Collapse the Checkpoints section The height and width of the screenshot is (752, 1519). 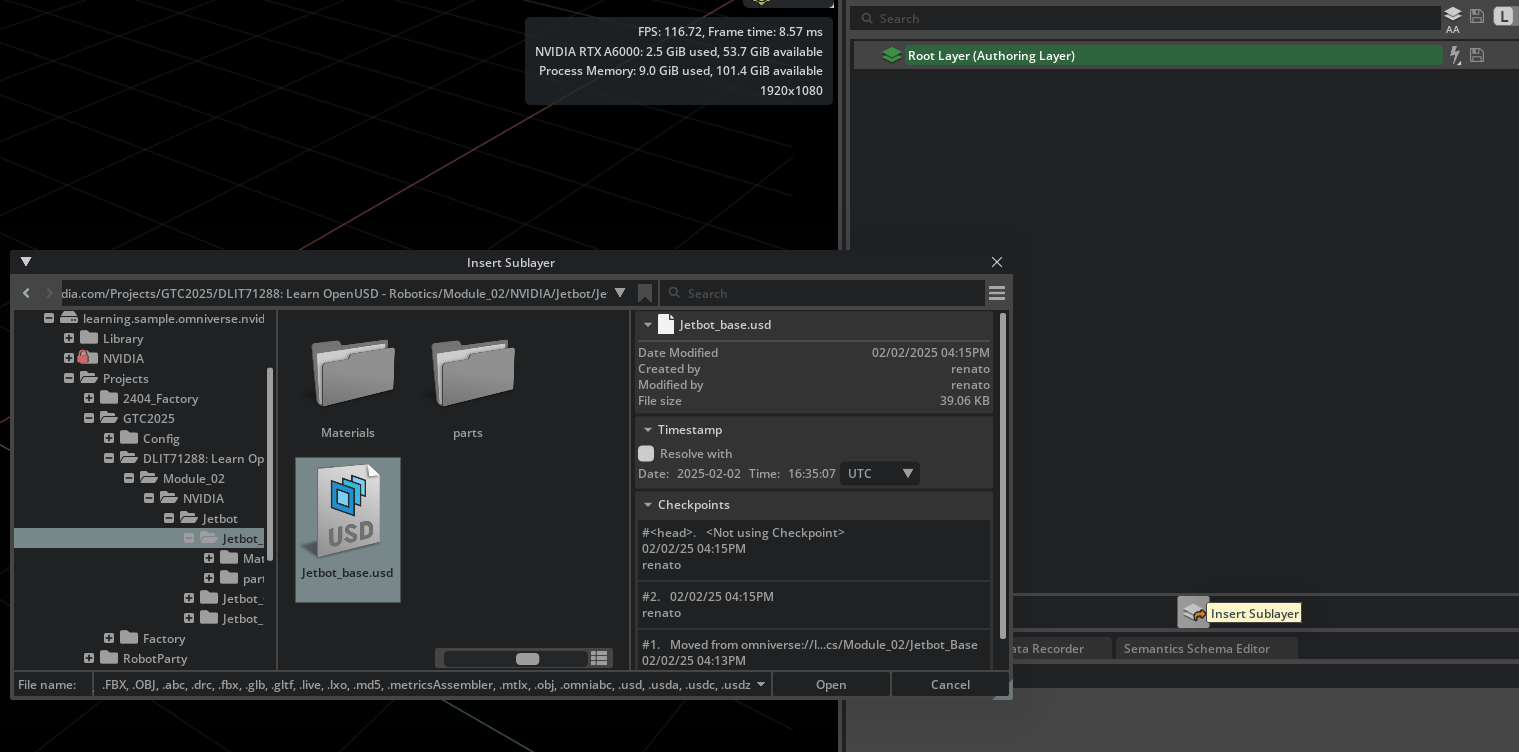648,505
